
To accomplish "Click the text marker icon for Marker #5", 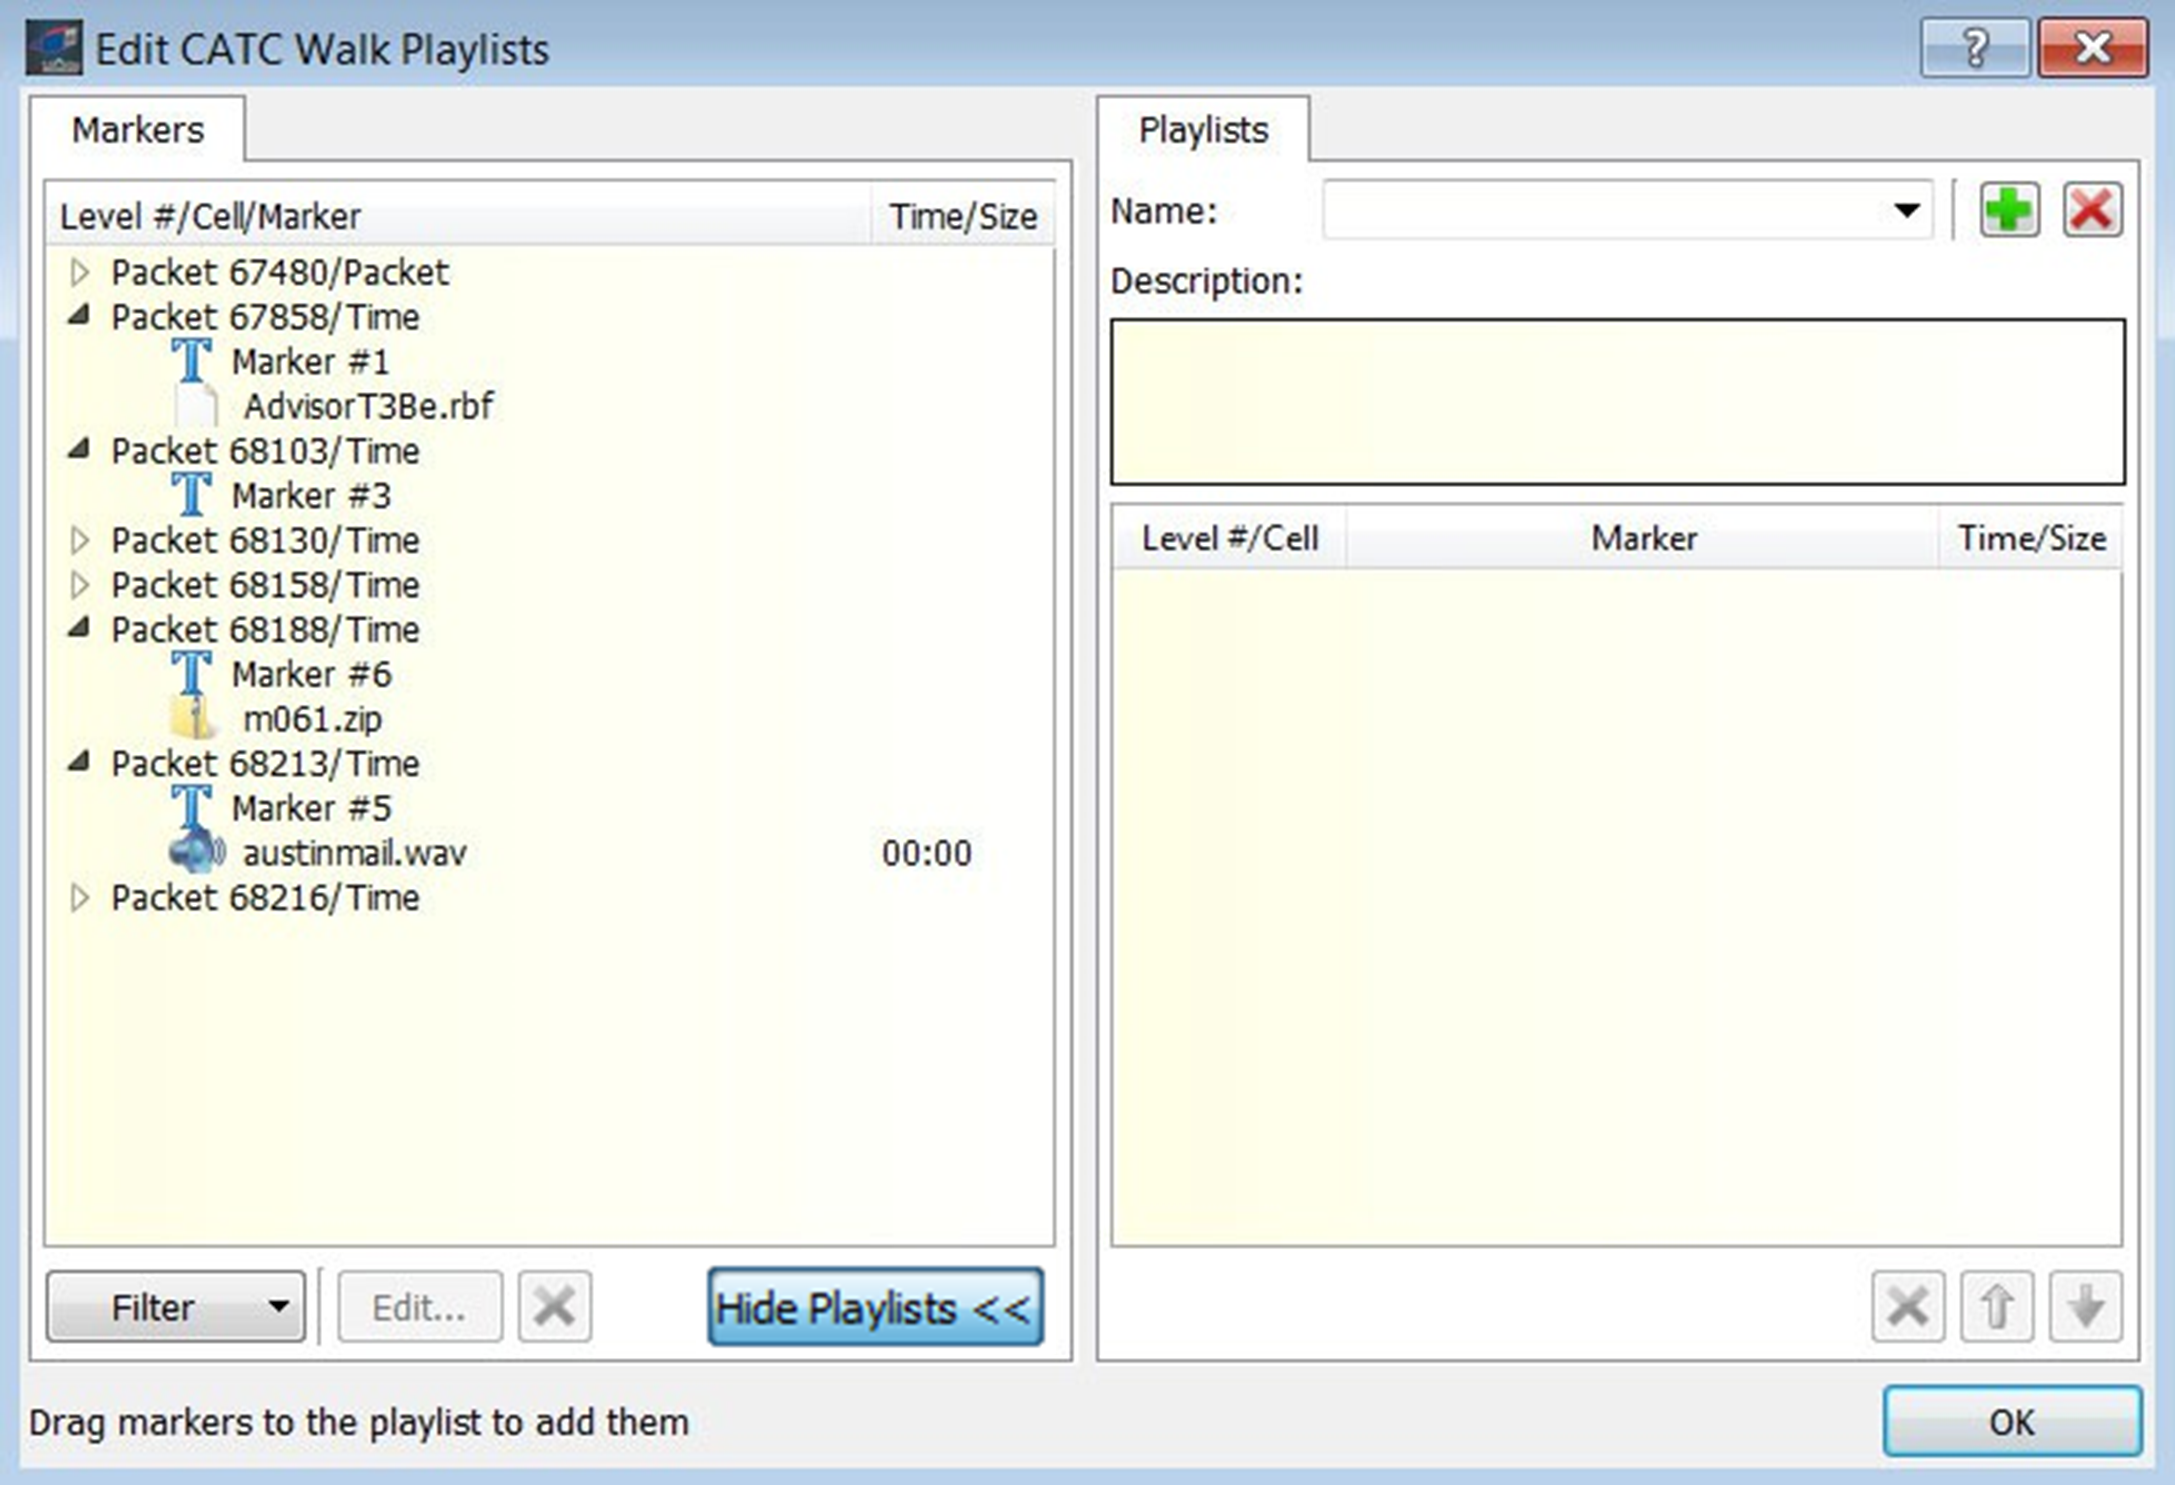I will click(x=191, y=808).
